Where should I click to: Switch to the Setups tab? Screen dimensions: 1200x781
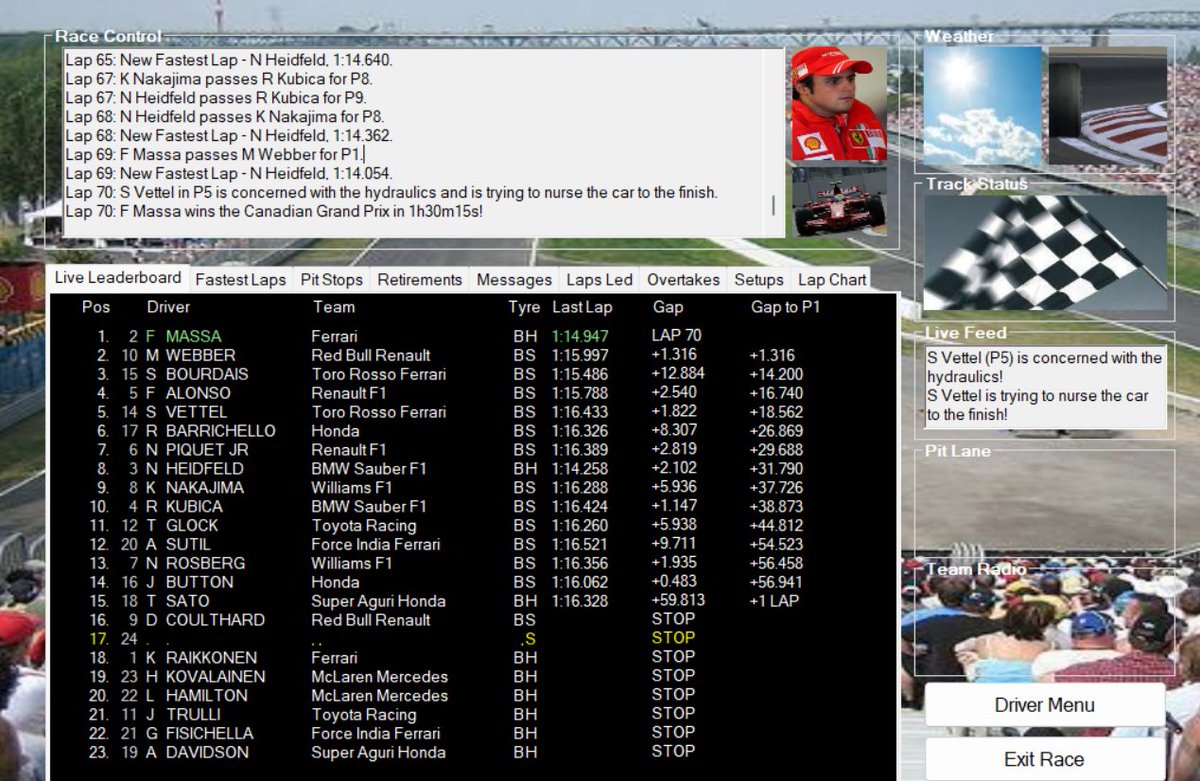point(759,280)
